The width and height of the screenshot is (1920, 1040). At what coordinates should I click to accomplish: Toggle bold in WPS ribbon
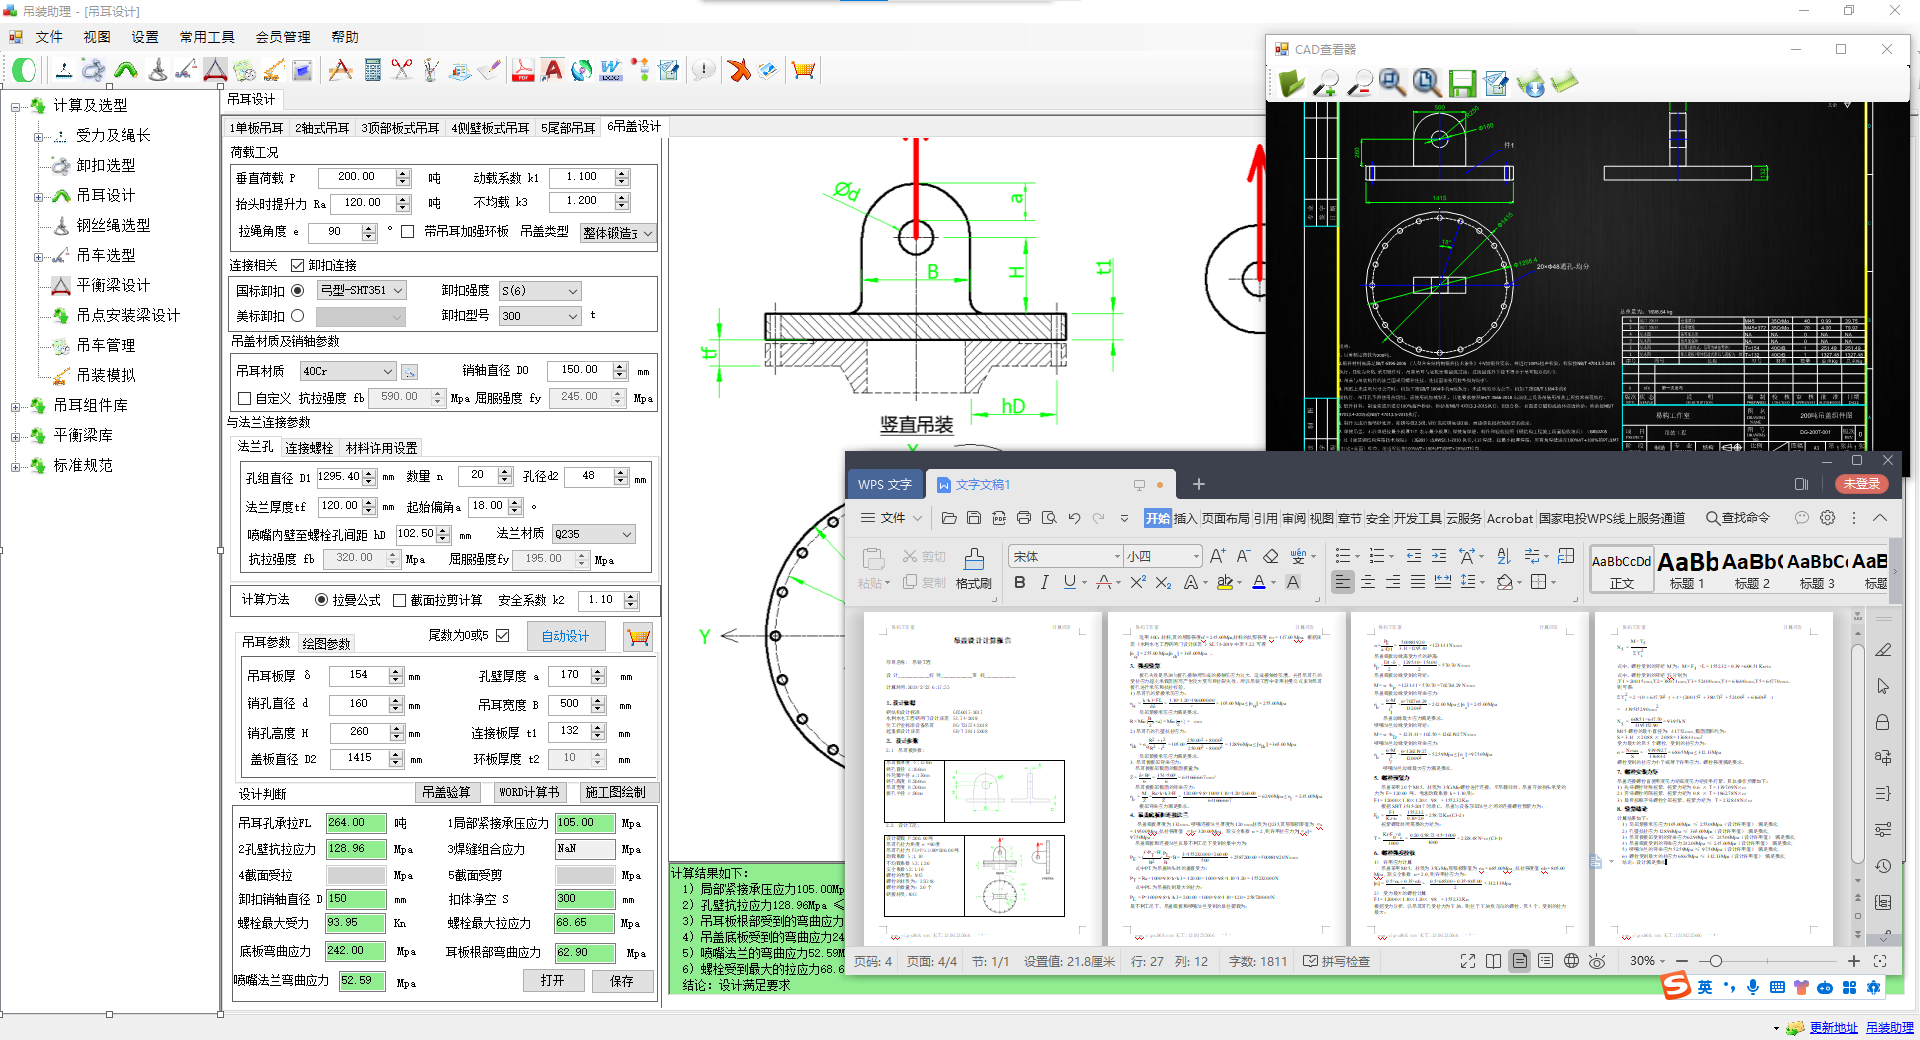(x=1019, y=582)
